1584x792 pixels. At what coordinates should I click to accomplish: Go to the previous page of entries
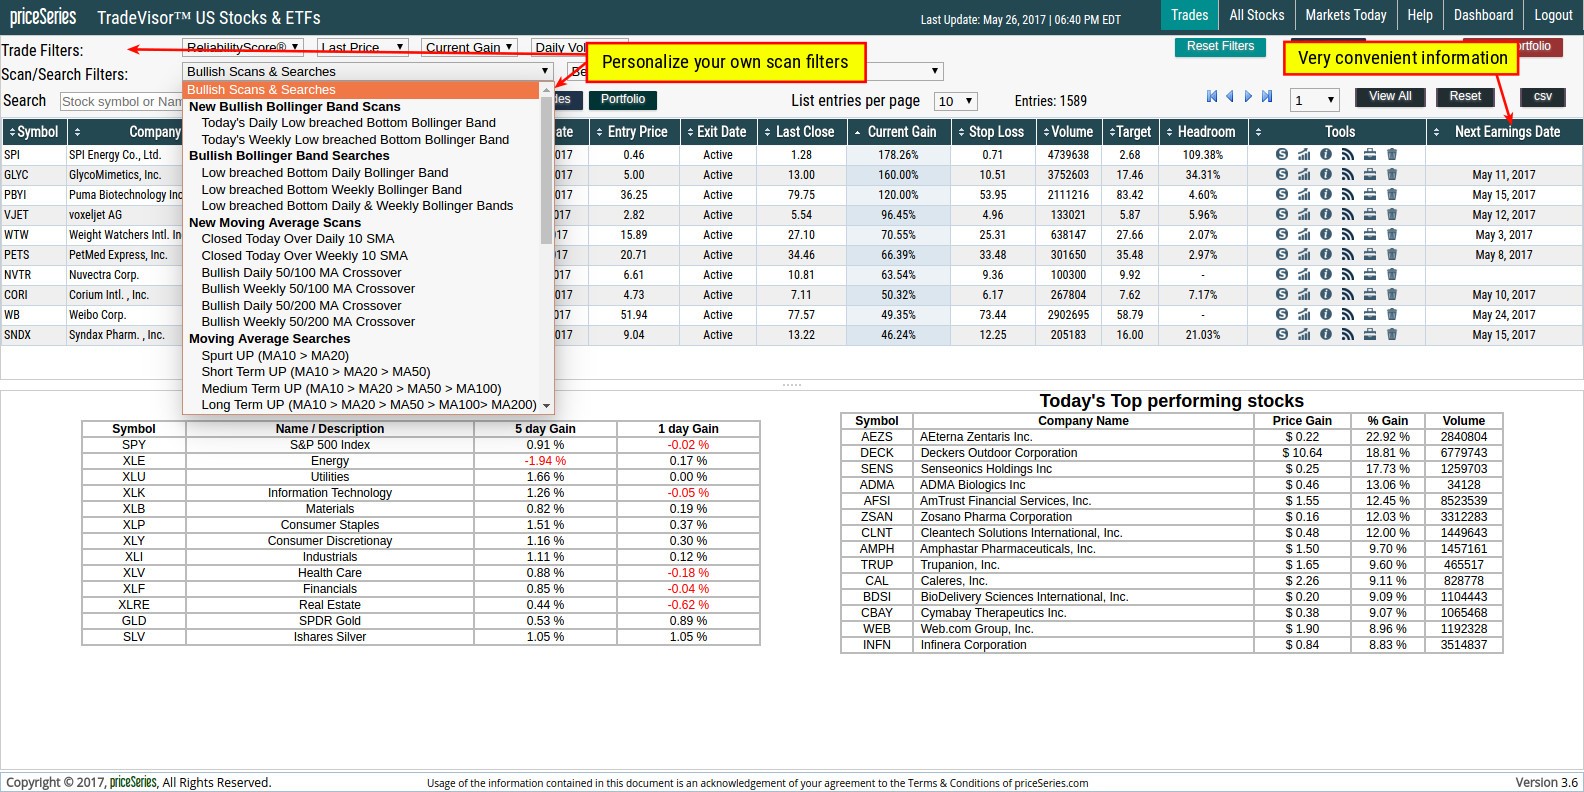pos(1230,97)
